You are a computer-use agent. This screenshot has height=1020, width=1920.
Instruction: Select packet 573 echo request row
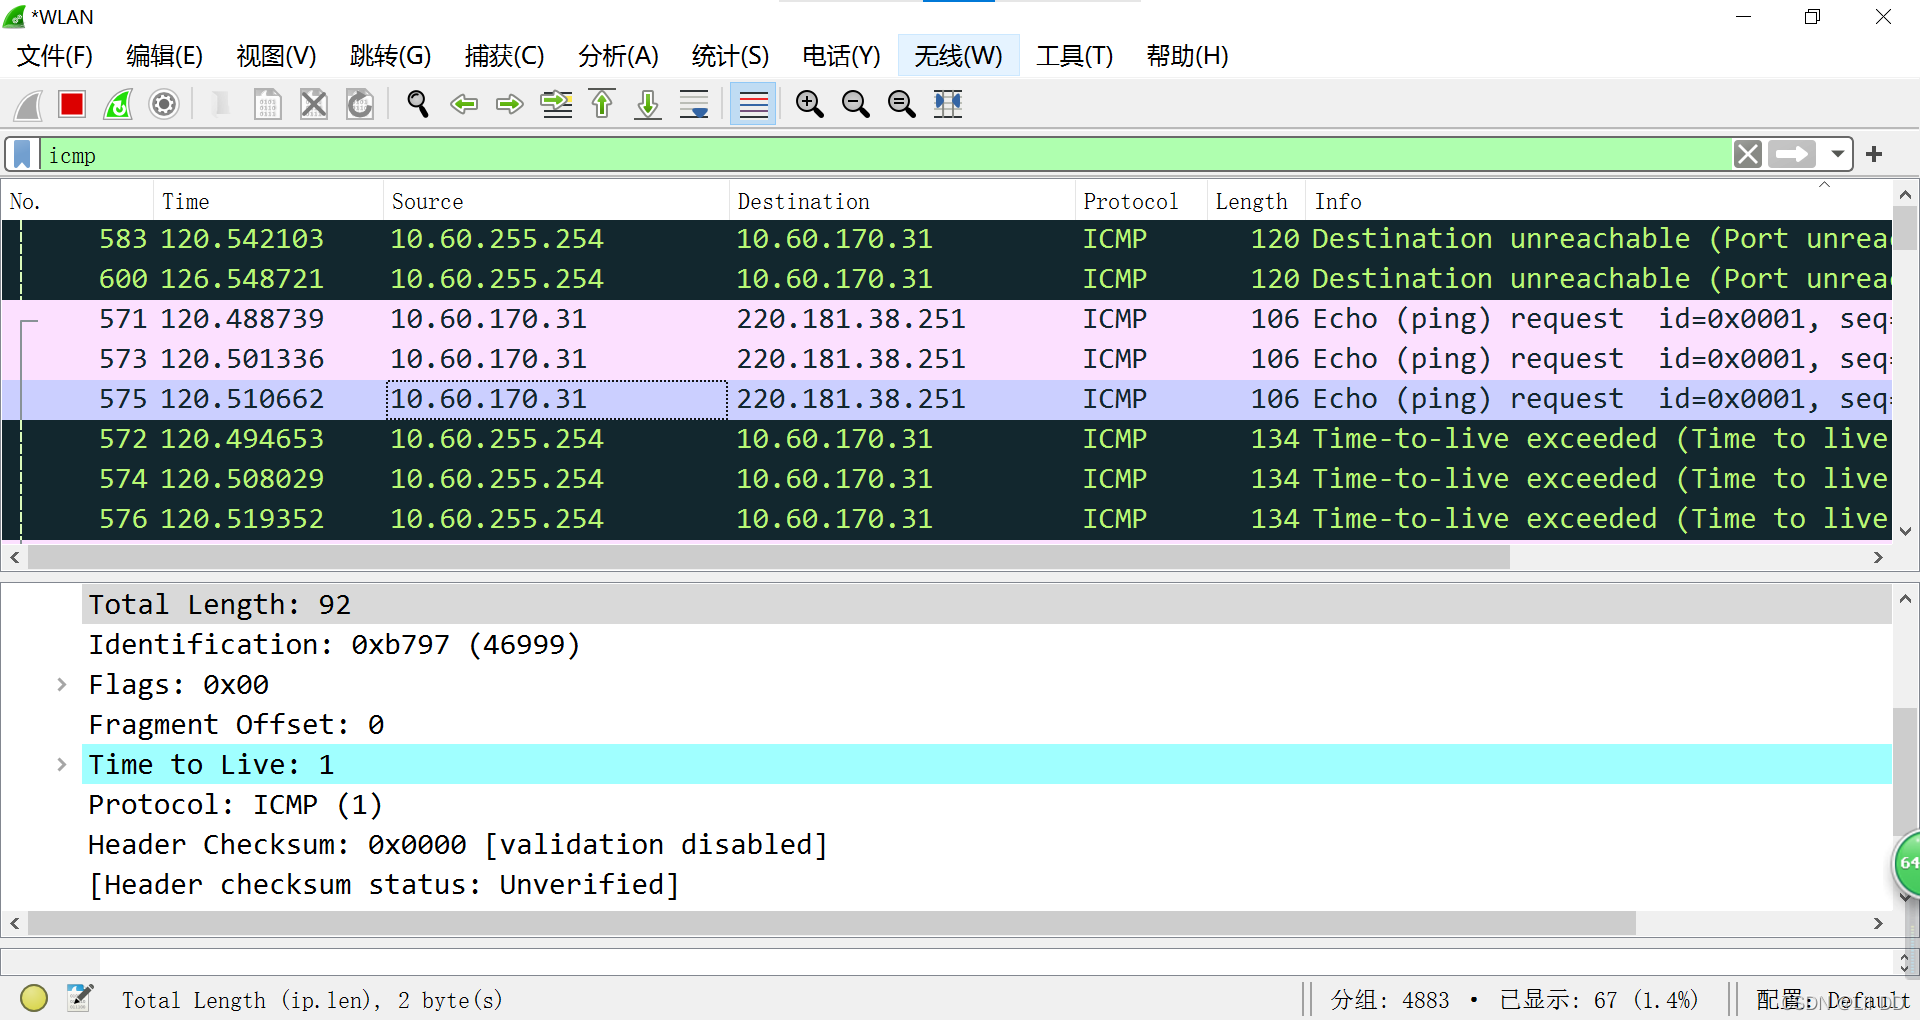coord(946,359)
